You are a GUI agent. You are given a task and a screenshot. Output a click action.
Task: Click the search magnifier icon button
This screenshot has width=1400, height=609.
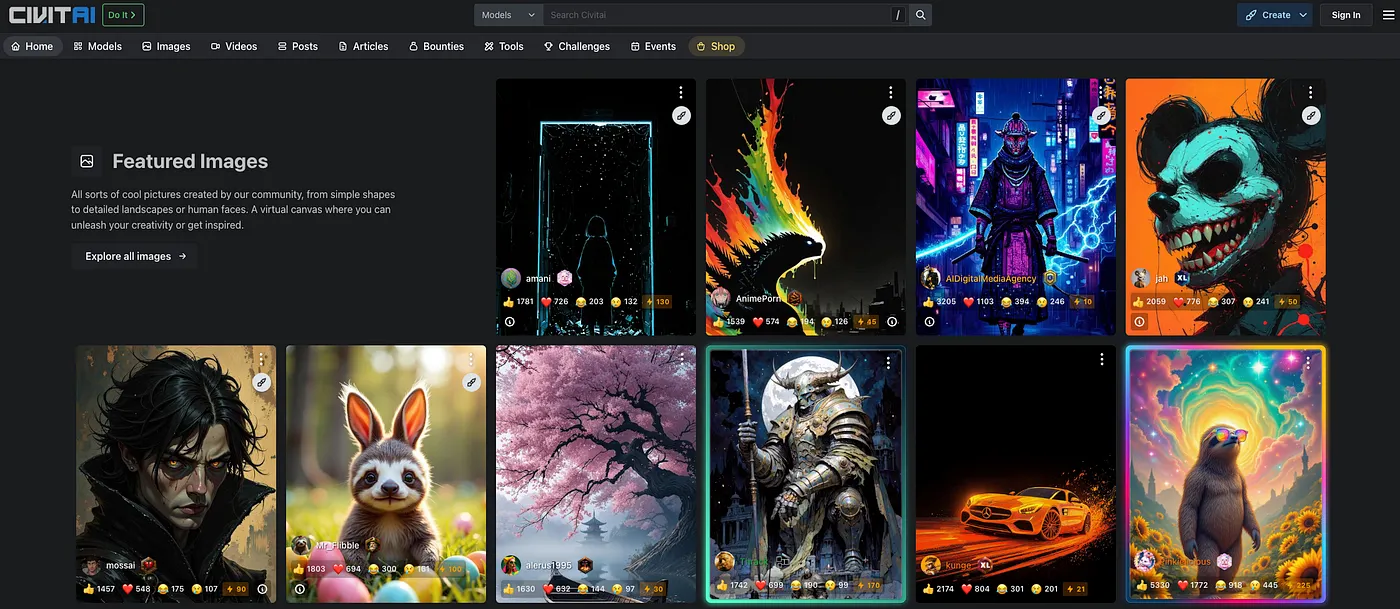921,15
